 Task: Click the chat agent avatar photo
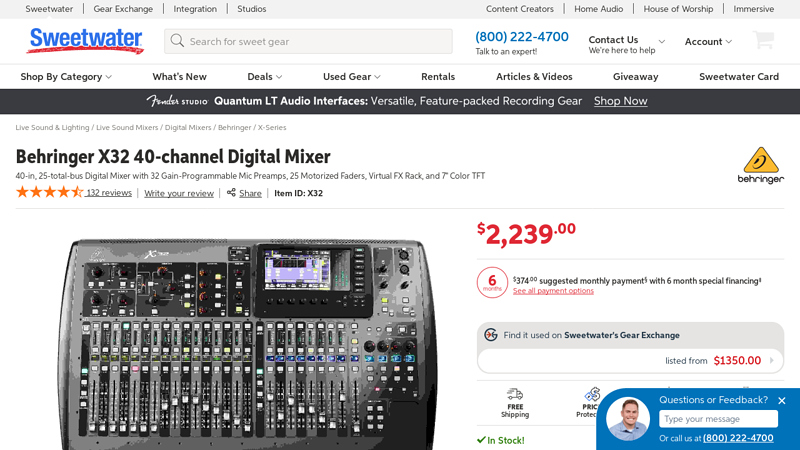click(628, 419)
